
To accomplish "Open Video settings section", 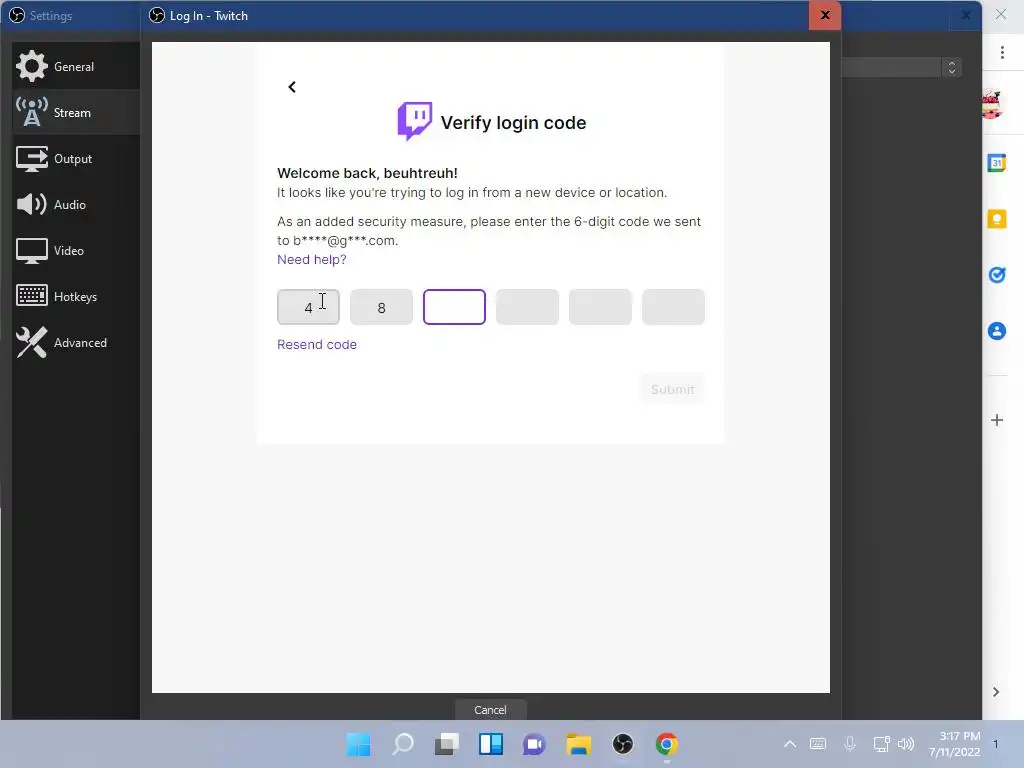I will [x=76, y=250].
